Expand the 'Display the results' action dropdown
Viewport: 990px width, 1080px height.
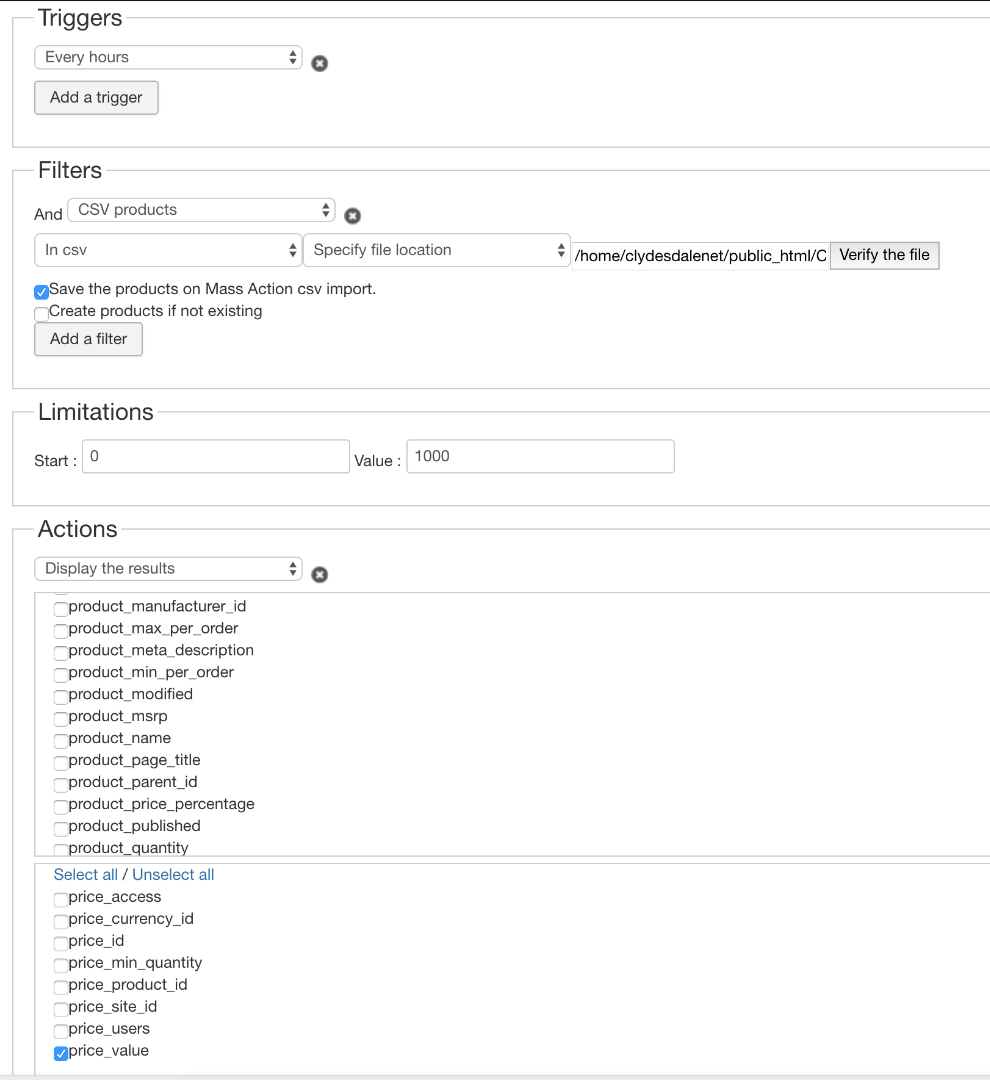(x=168, y=569)
